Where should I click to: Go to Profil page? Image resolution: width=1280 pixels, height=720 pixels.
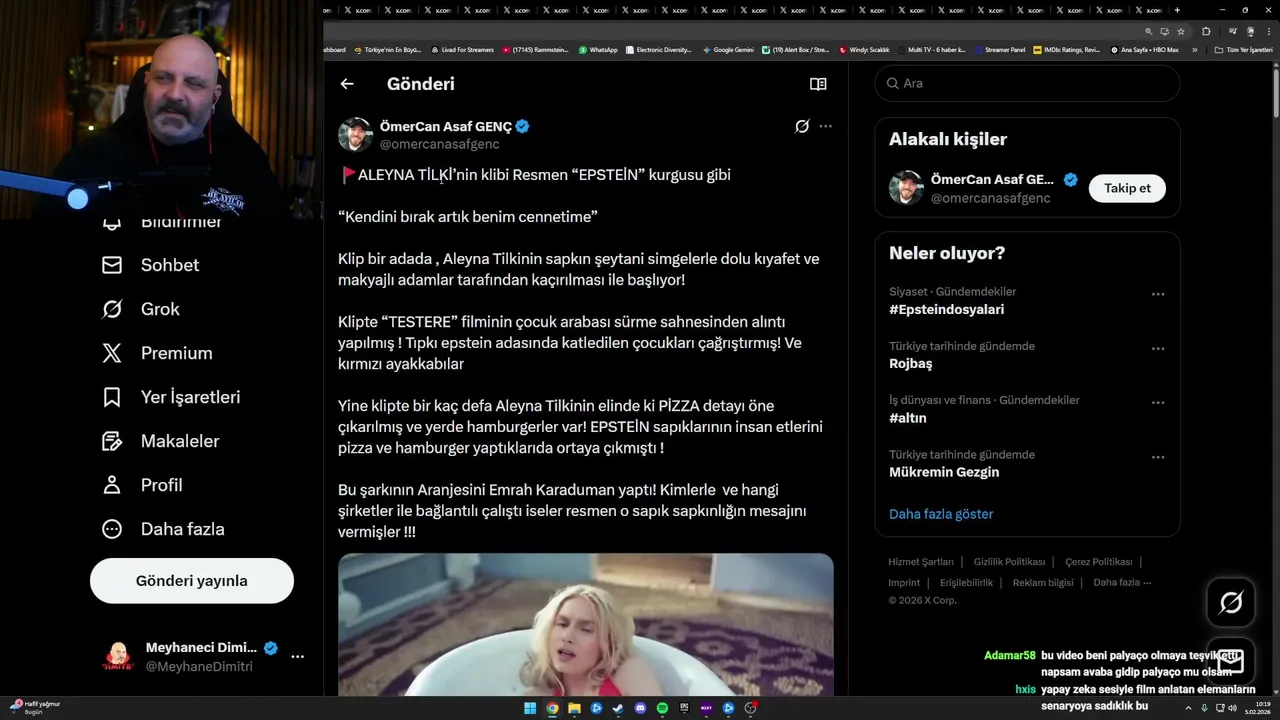(x=142, y=485)
